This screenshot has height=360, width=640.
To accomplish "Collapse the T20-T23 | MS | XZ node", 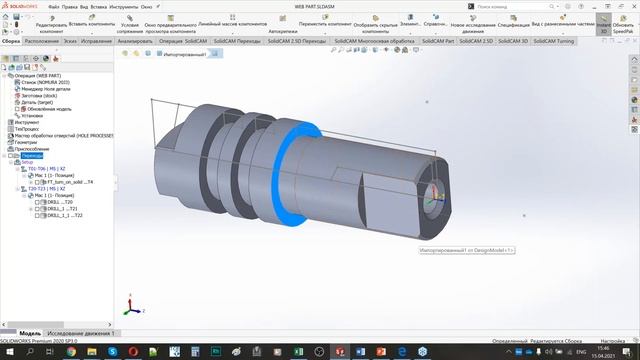I will click(x=18, y=189).
